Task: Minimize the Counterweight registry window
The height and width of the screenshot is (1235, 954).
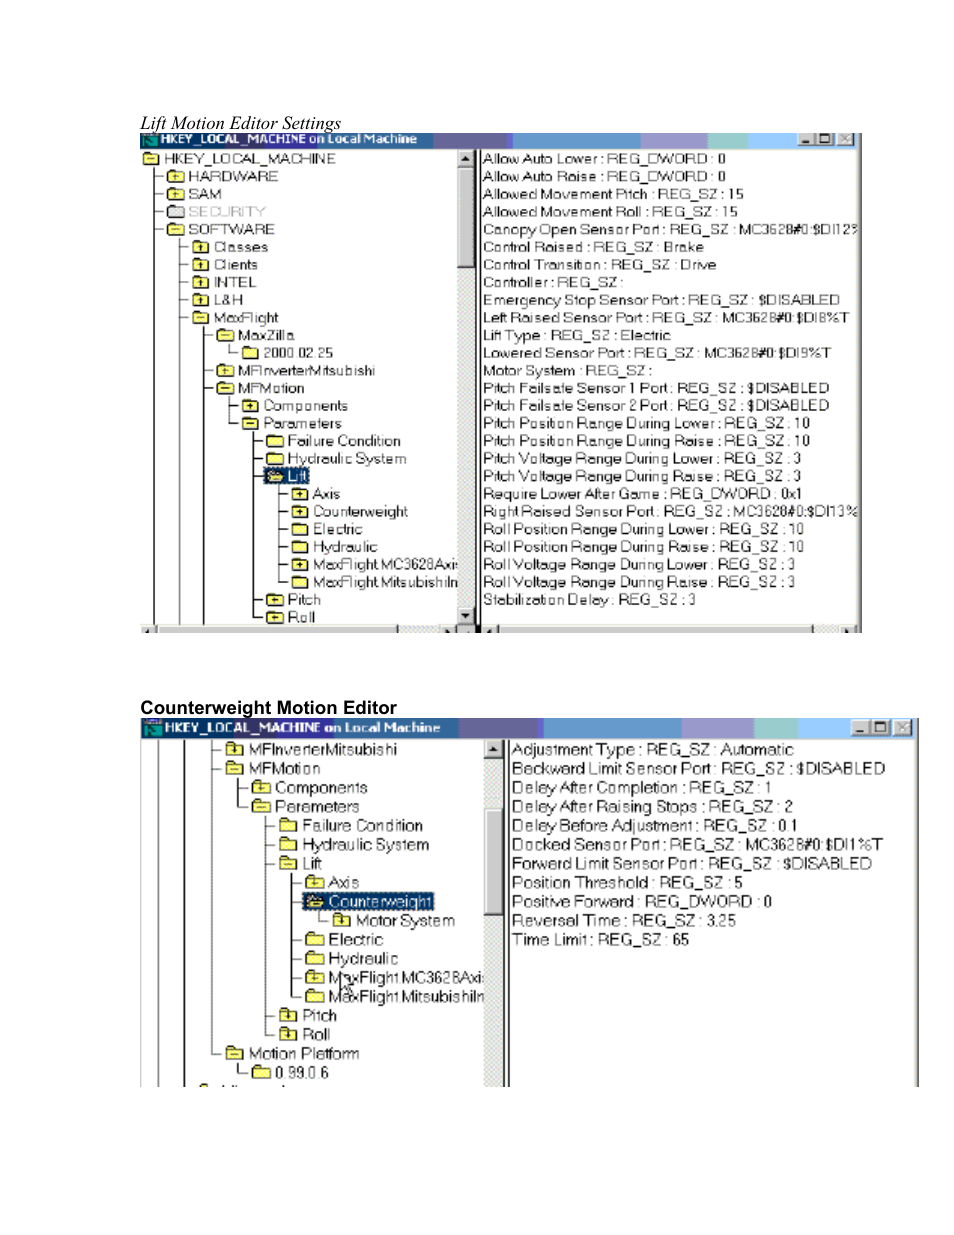Action: 860,728
